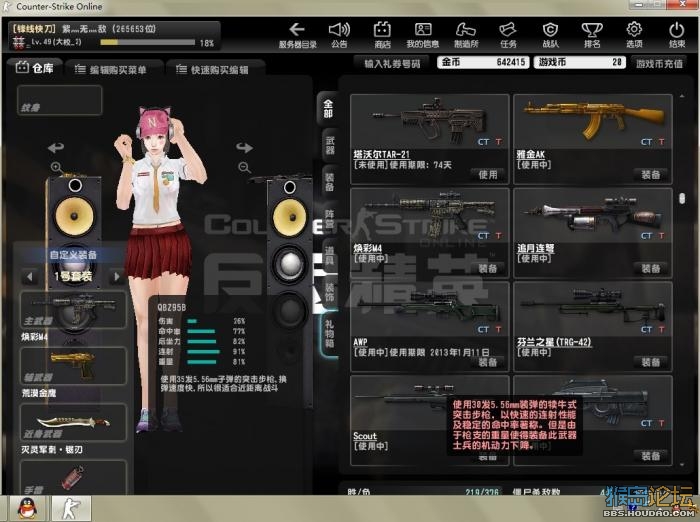Select the 塔沃尔TAR-21 weapon image

pyautogui.click(x=429, y=121)
